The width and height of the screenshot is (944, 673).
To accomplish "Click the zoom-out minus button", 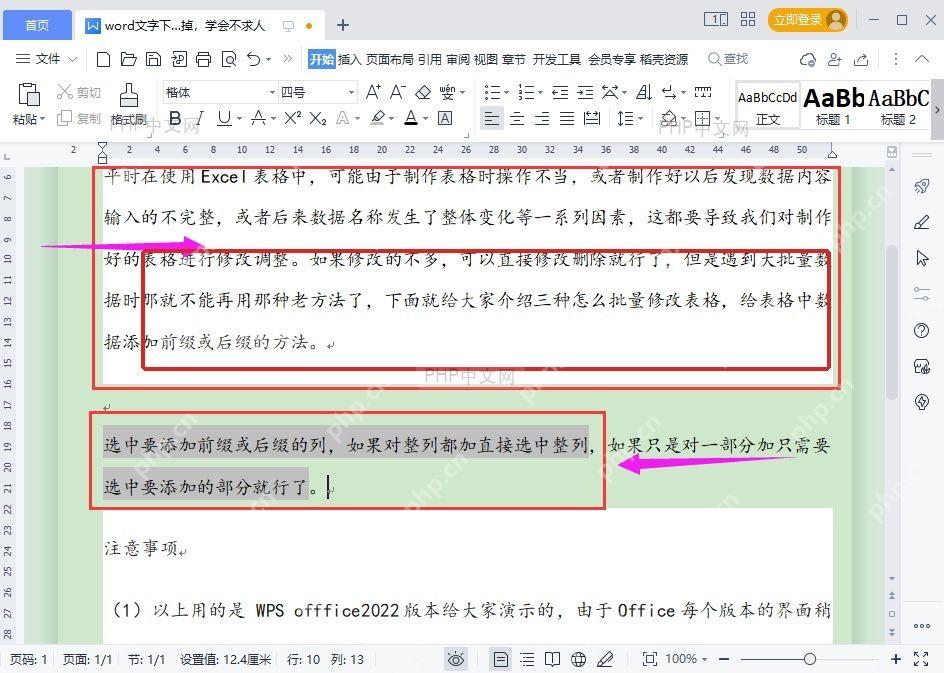I will coord(724,659).
